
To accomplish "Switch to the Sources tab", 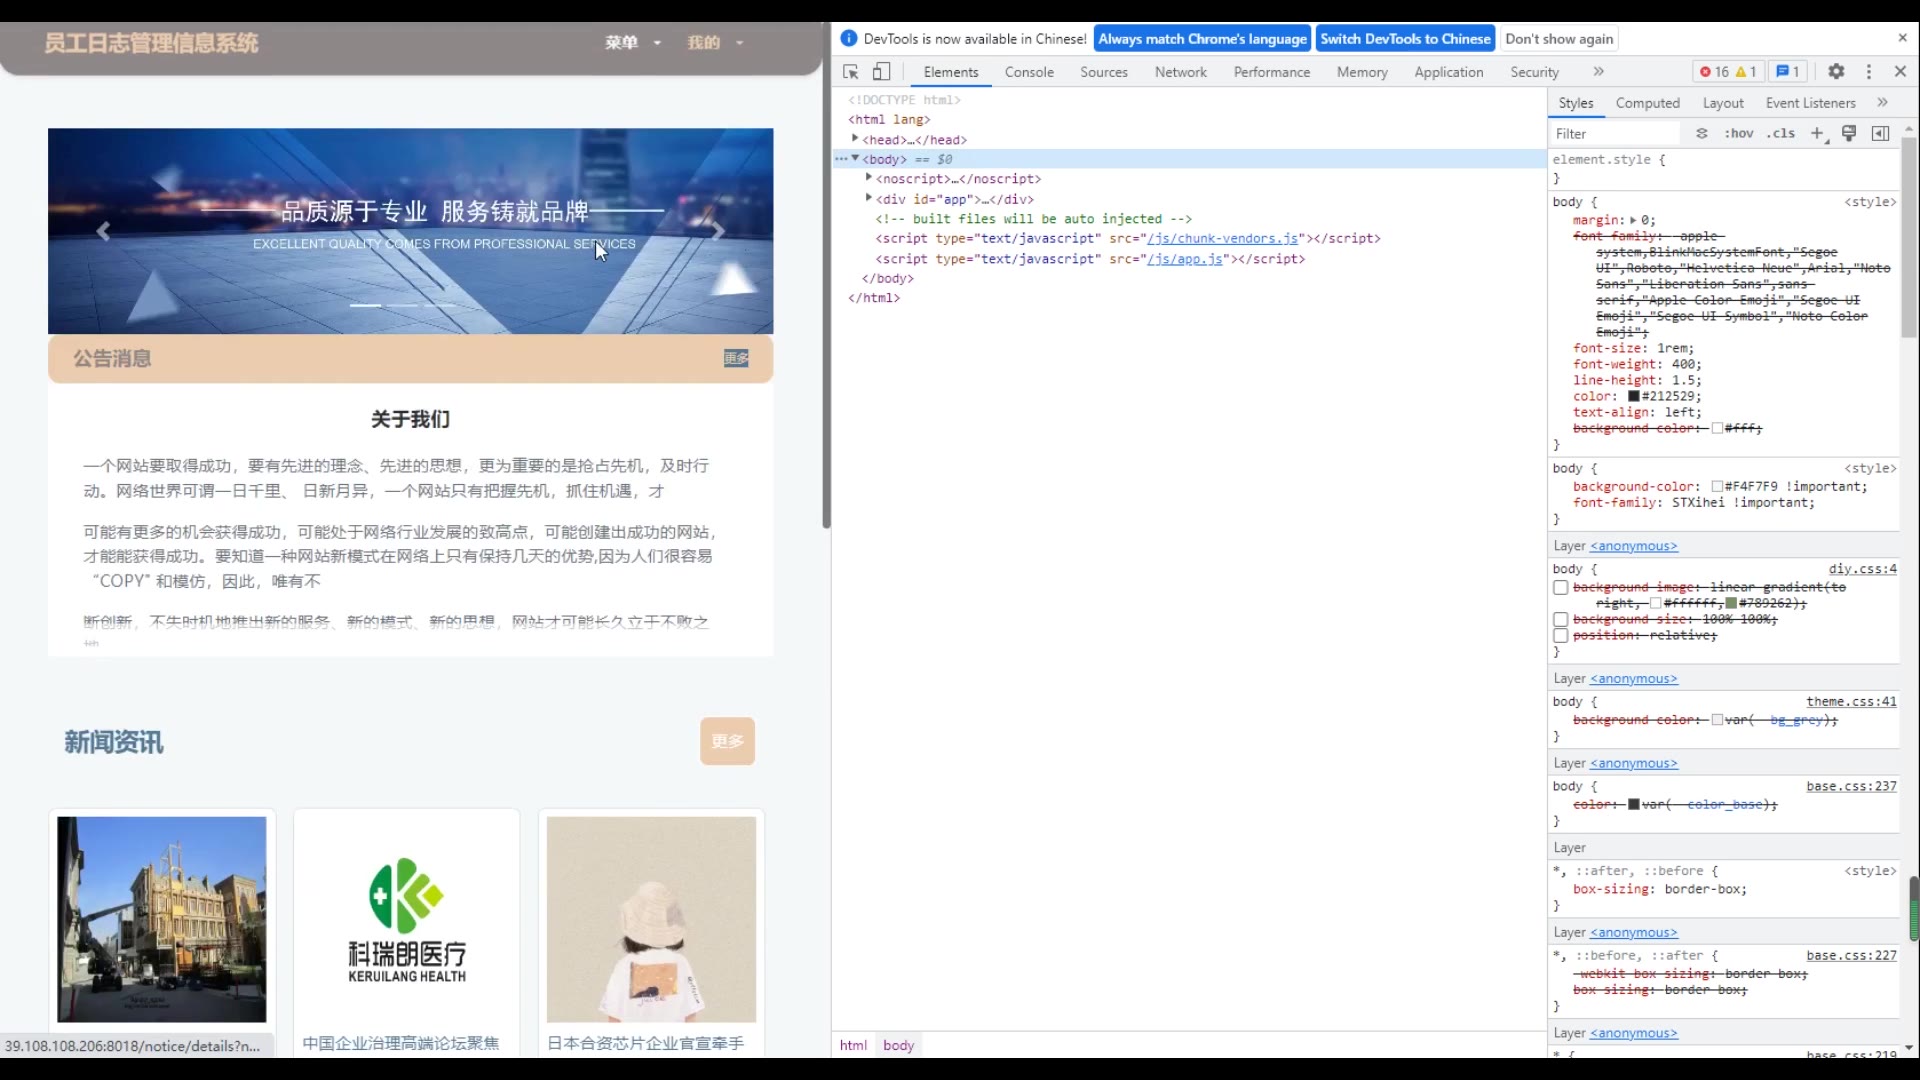I will point(1104,72).
